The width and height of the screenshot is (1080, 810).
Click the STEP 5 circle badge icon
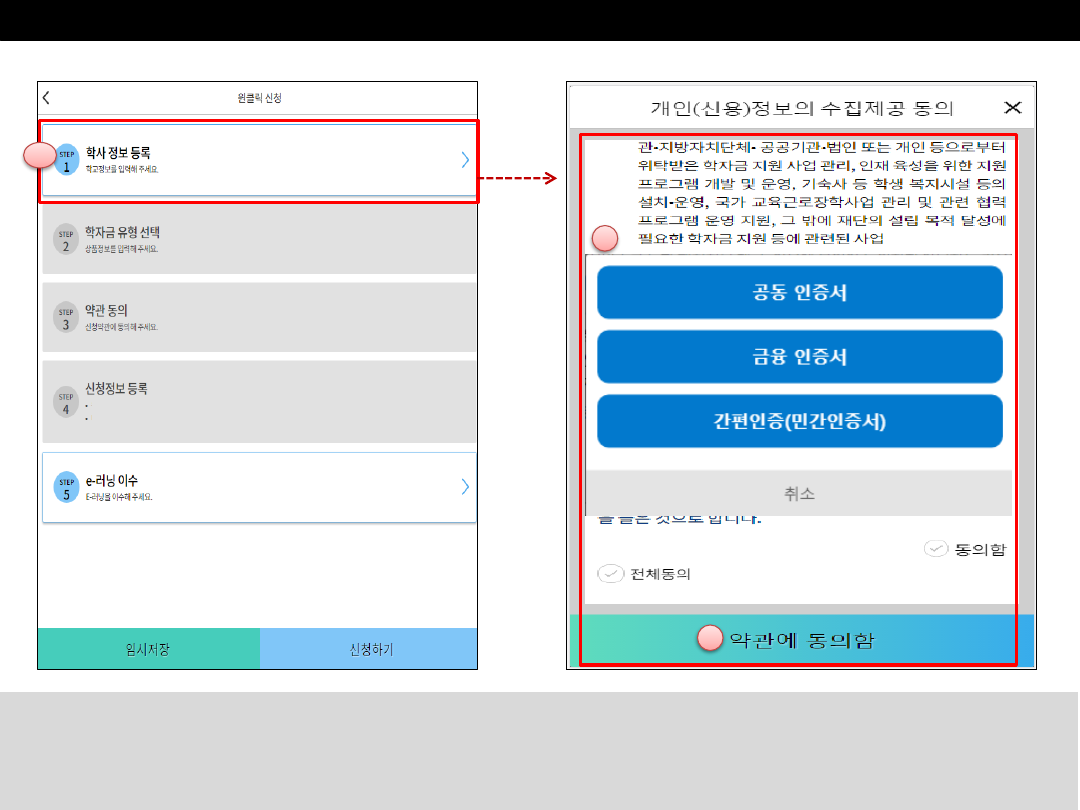pos(66,487)
